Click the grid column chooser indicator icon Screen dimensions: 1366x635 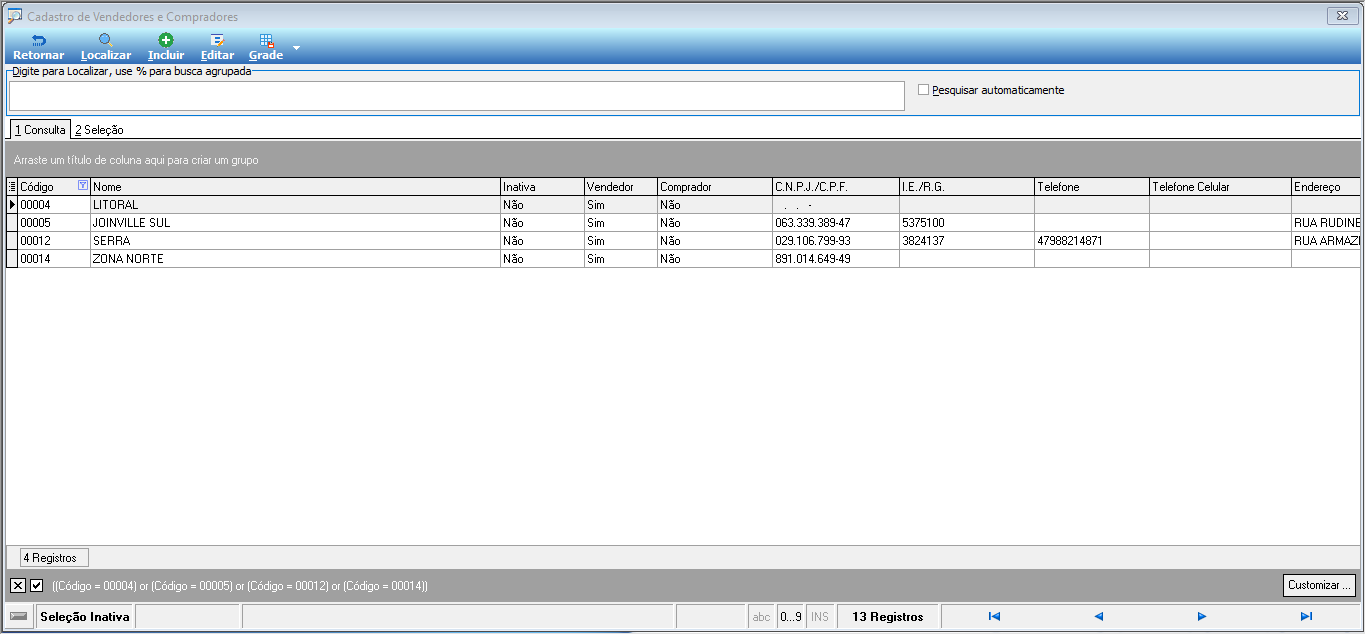pos(12,187)
